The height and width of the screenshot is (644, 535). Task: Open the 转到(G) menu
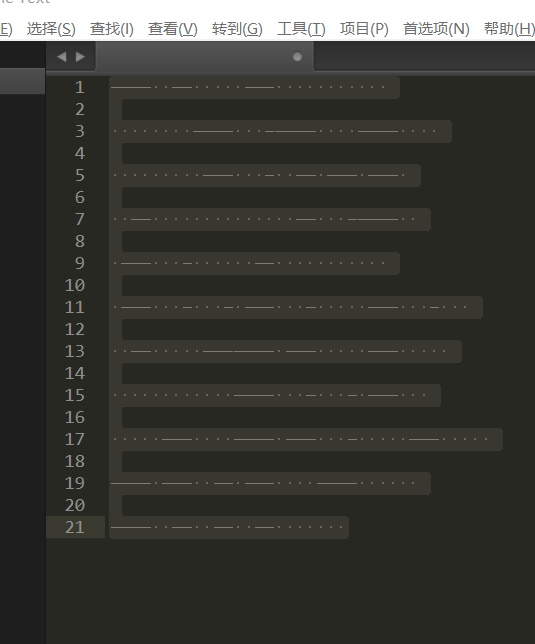237,29
